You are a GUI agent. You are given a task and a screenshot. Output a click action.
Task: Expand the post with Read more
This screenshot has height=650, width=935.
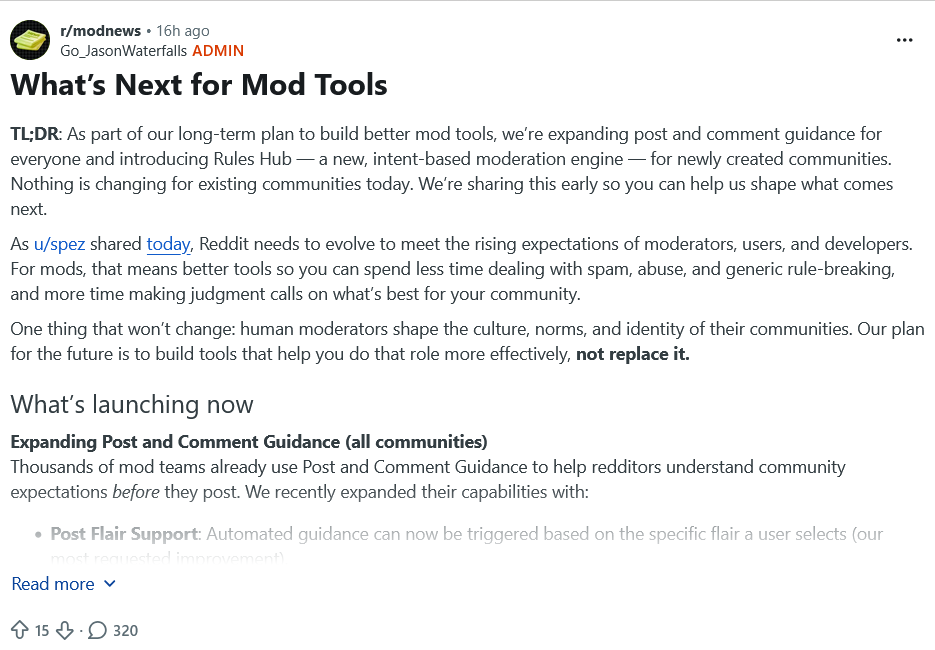coord(52,584)
